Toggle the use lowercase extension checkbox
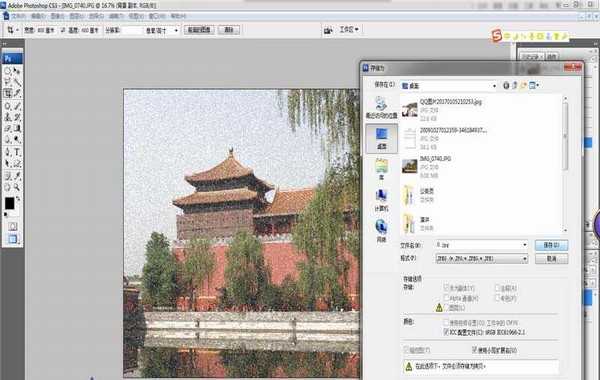Viewport: 600px width, 380px height. [474, 350]
